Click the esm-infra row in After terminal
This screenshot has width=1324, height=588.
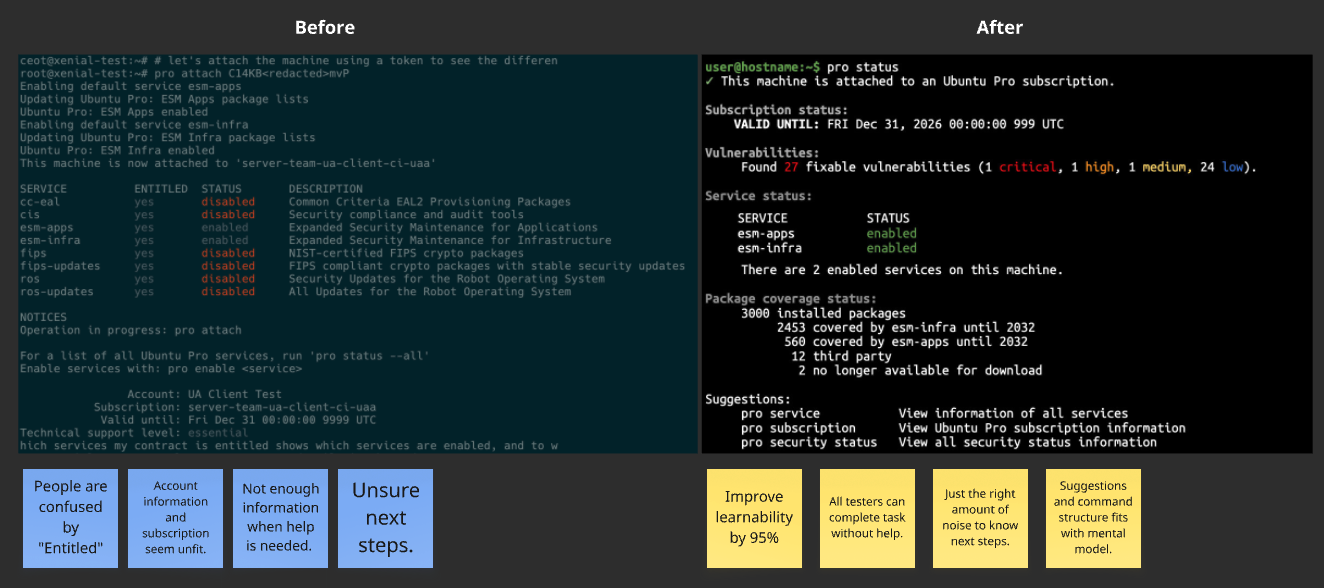[827, 248]
